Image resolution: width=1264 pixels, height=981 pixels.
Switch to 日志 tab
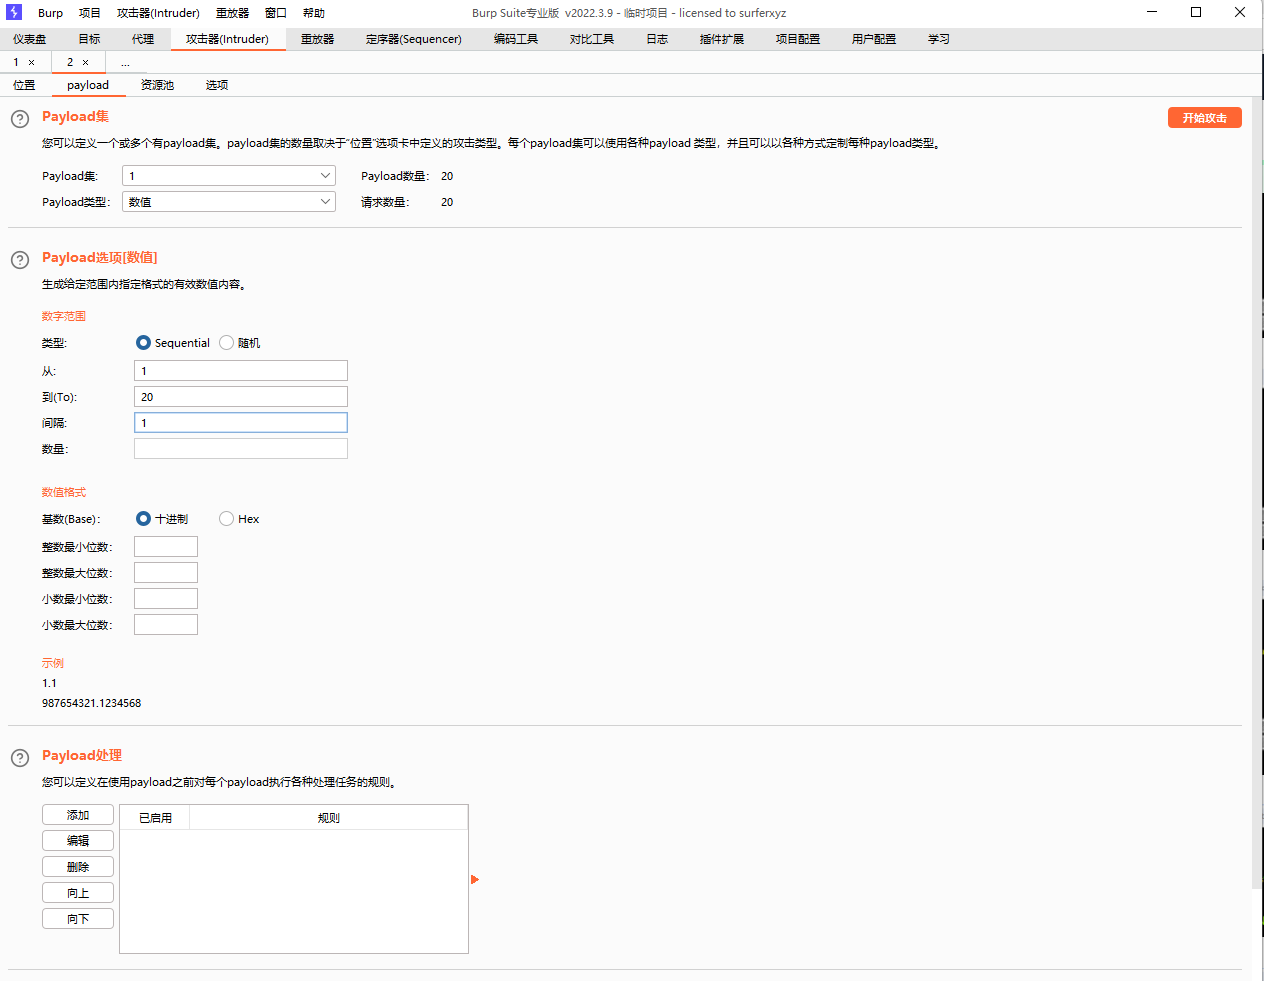[657, 39]
